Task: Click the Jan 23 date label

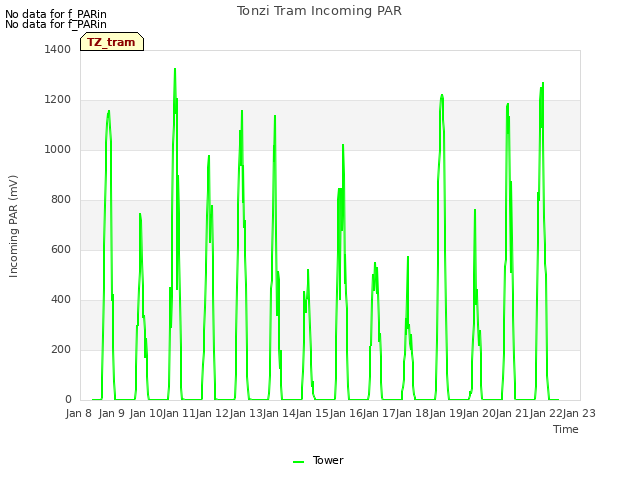Action: [579, 413]
